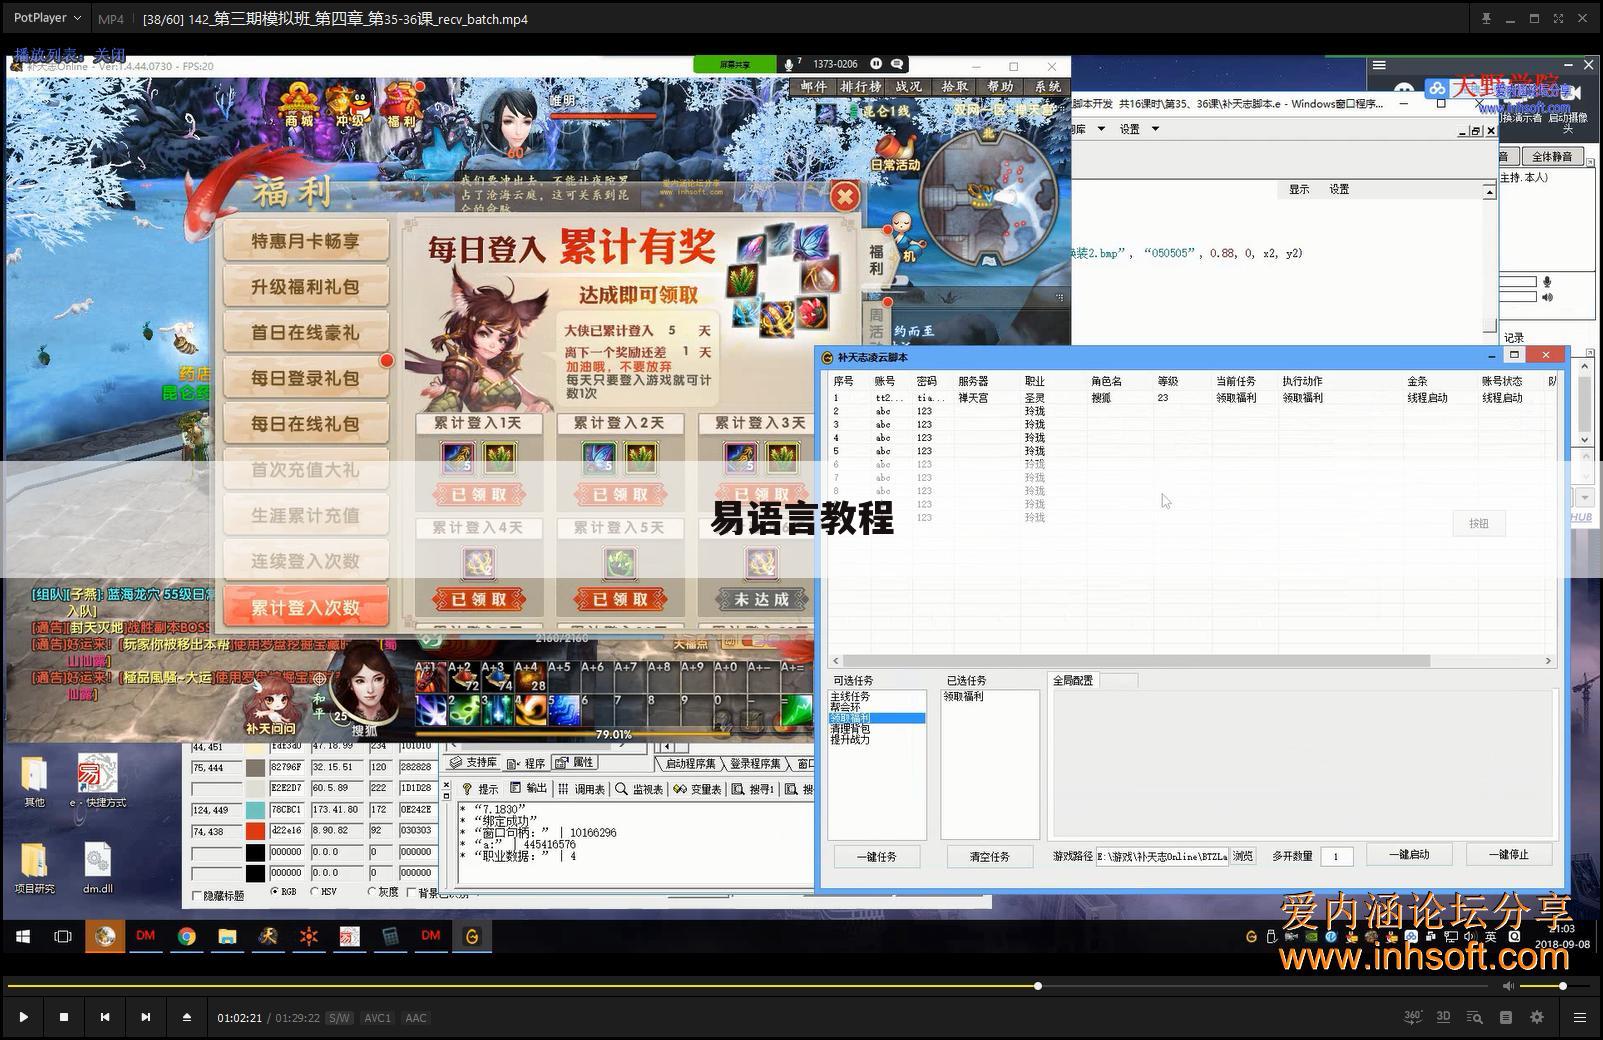Screen dimensions: 1603x1040
Task: Open the 排行榜 ranking menu in game
Action: point(860,87)
